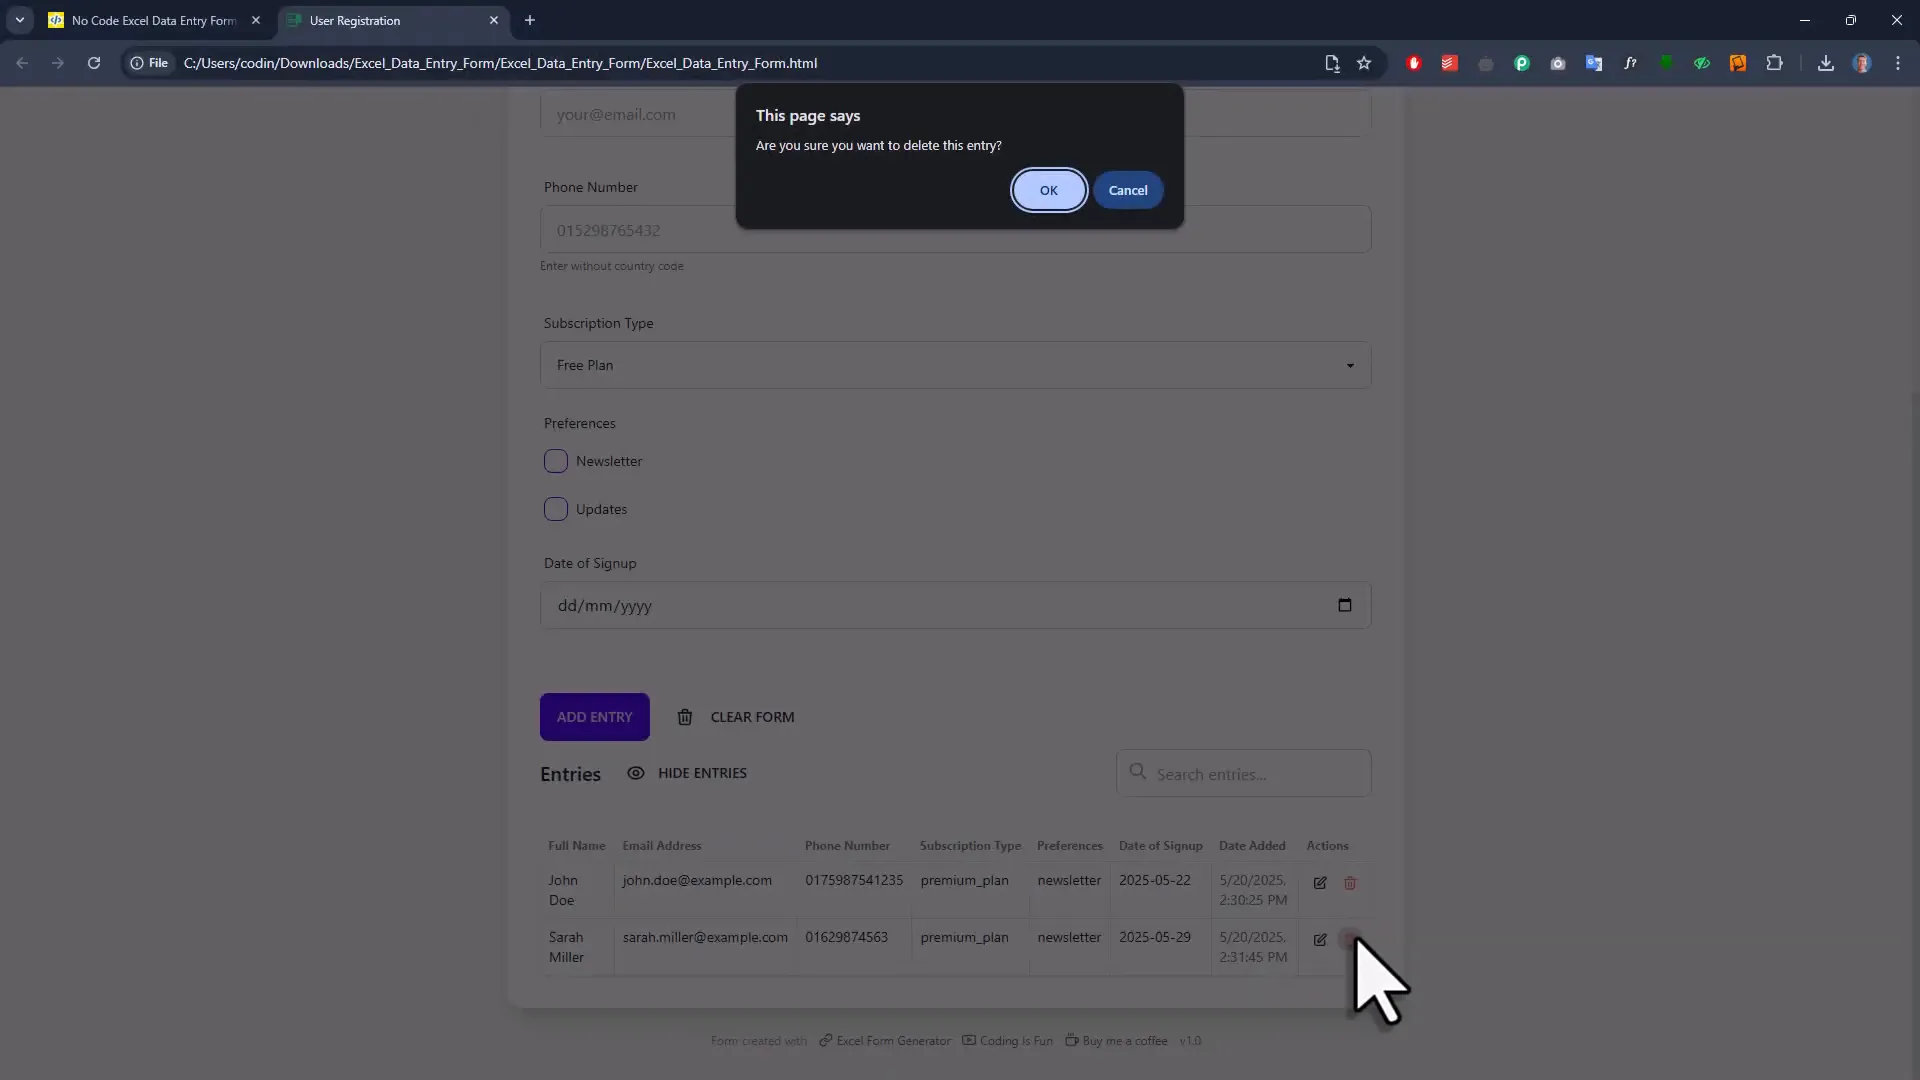The width and height of the screenshot is (1920, 1080).
Task: Check the Updates preference box
Action: click(556, 508)
